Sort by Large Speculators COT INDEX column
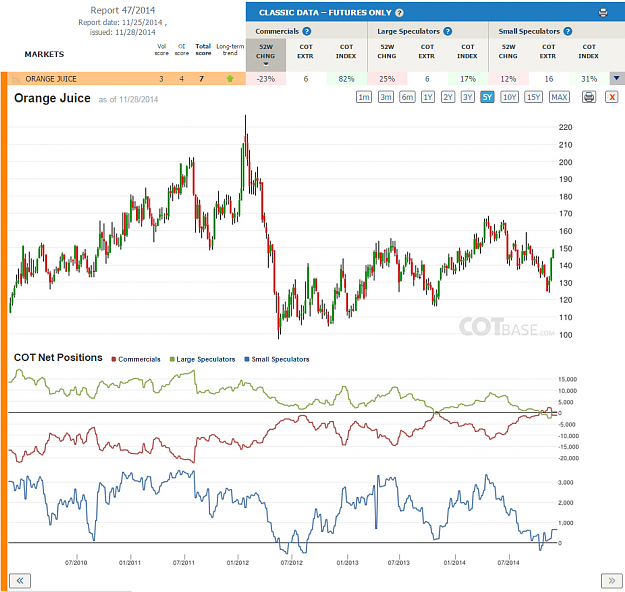 coord(467,51)
